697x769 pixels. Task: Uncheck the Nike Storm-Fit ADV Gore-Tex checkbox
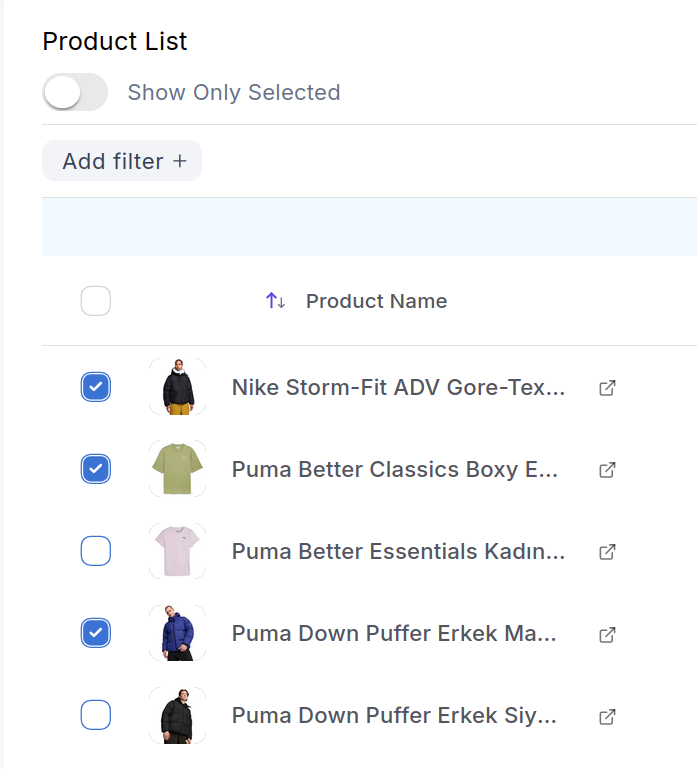[x=96, y=387]
